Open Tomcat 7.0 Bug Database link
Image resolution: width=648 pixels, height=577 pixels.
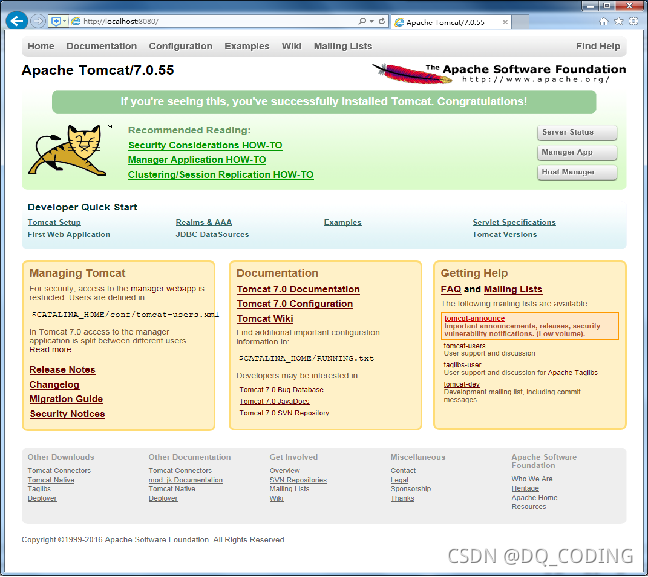click(x=281, y=389)
